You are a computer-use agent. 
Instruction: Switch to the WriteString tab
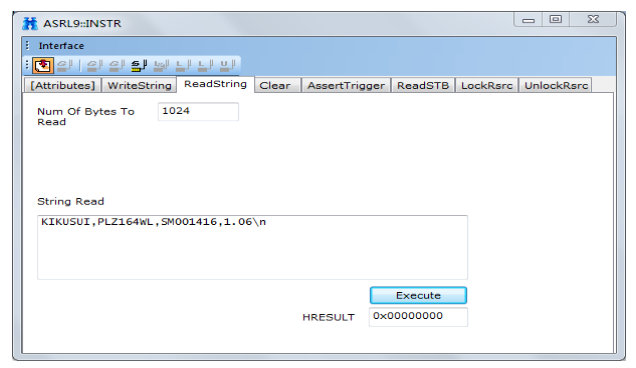point(139,86)
